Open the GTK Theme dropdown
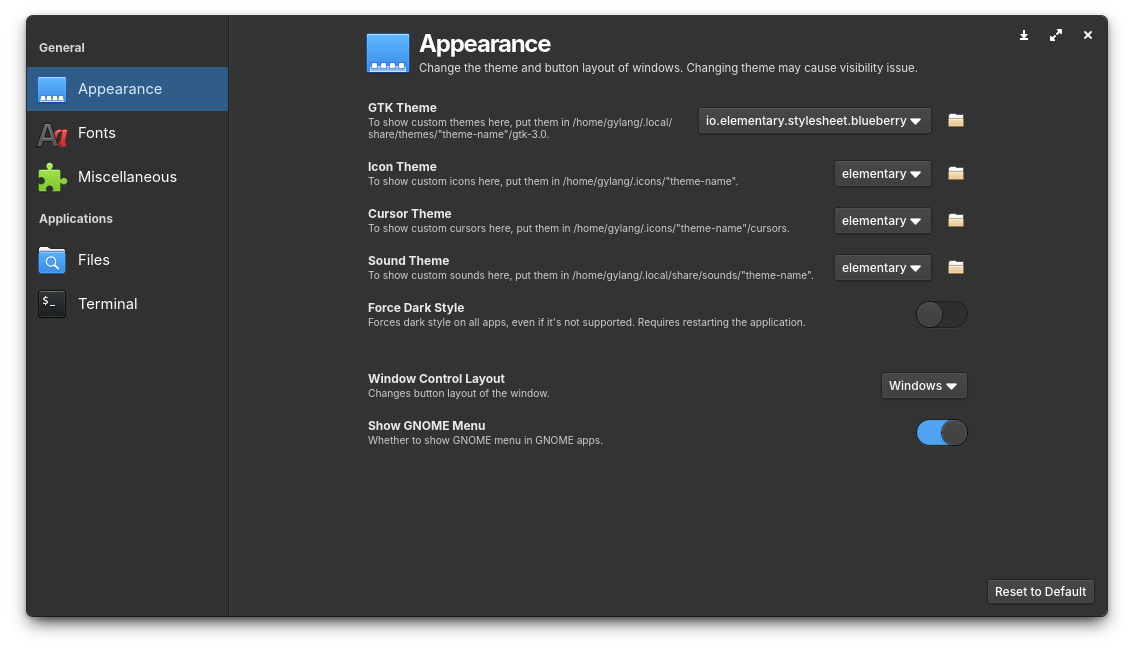 [x=813, y=120]
